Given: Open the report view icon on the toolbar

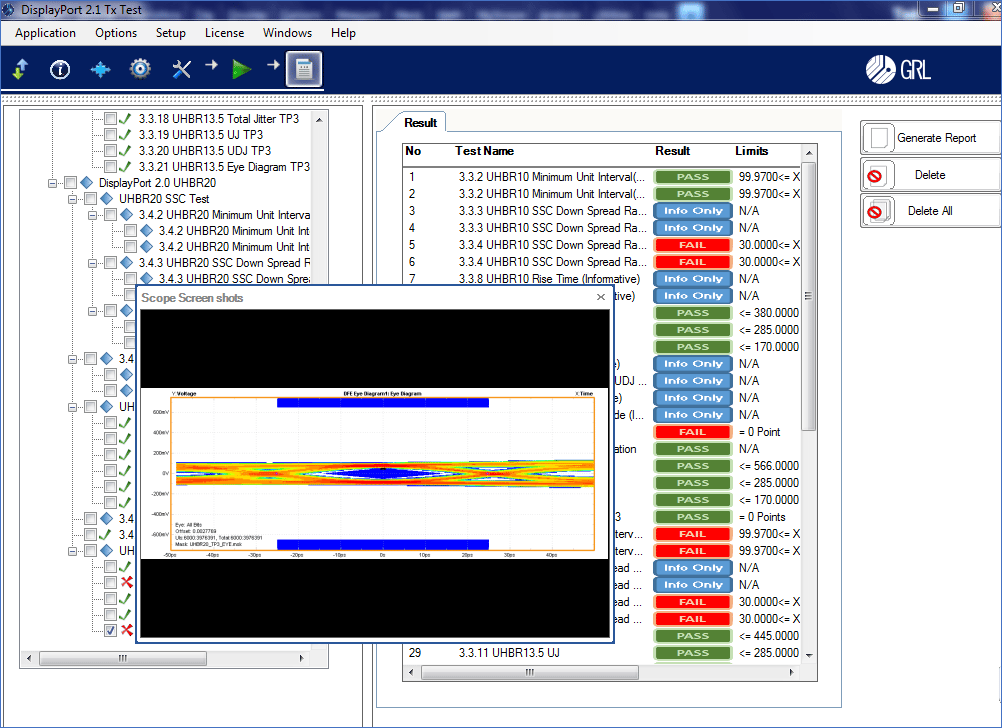Looking at the screenshot, I should point(303,69).
